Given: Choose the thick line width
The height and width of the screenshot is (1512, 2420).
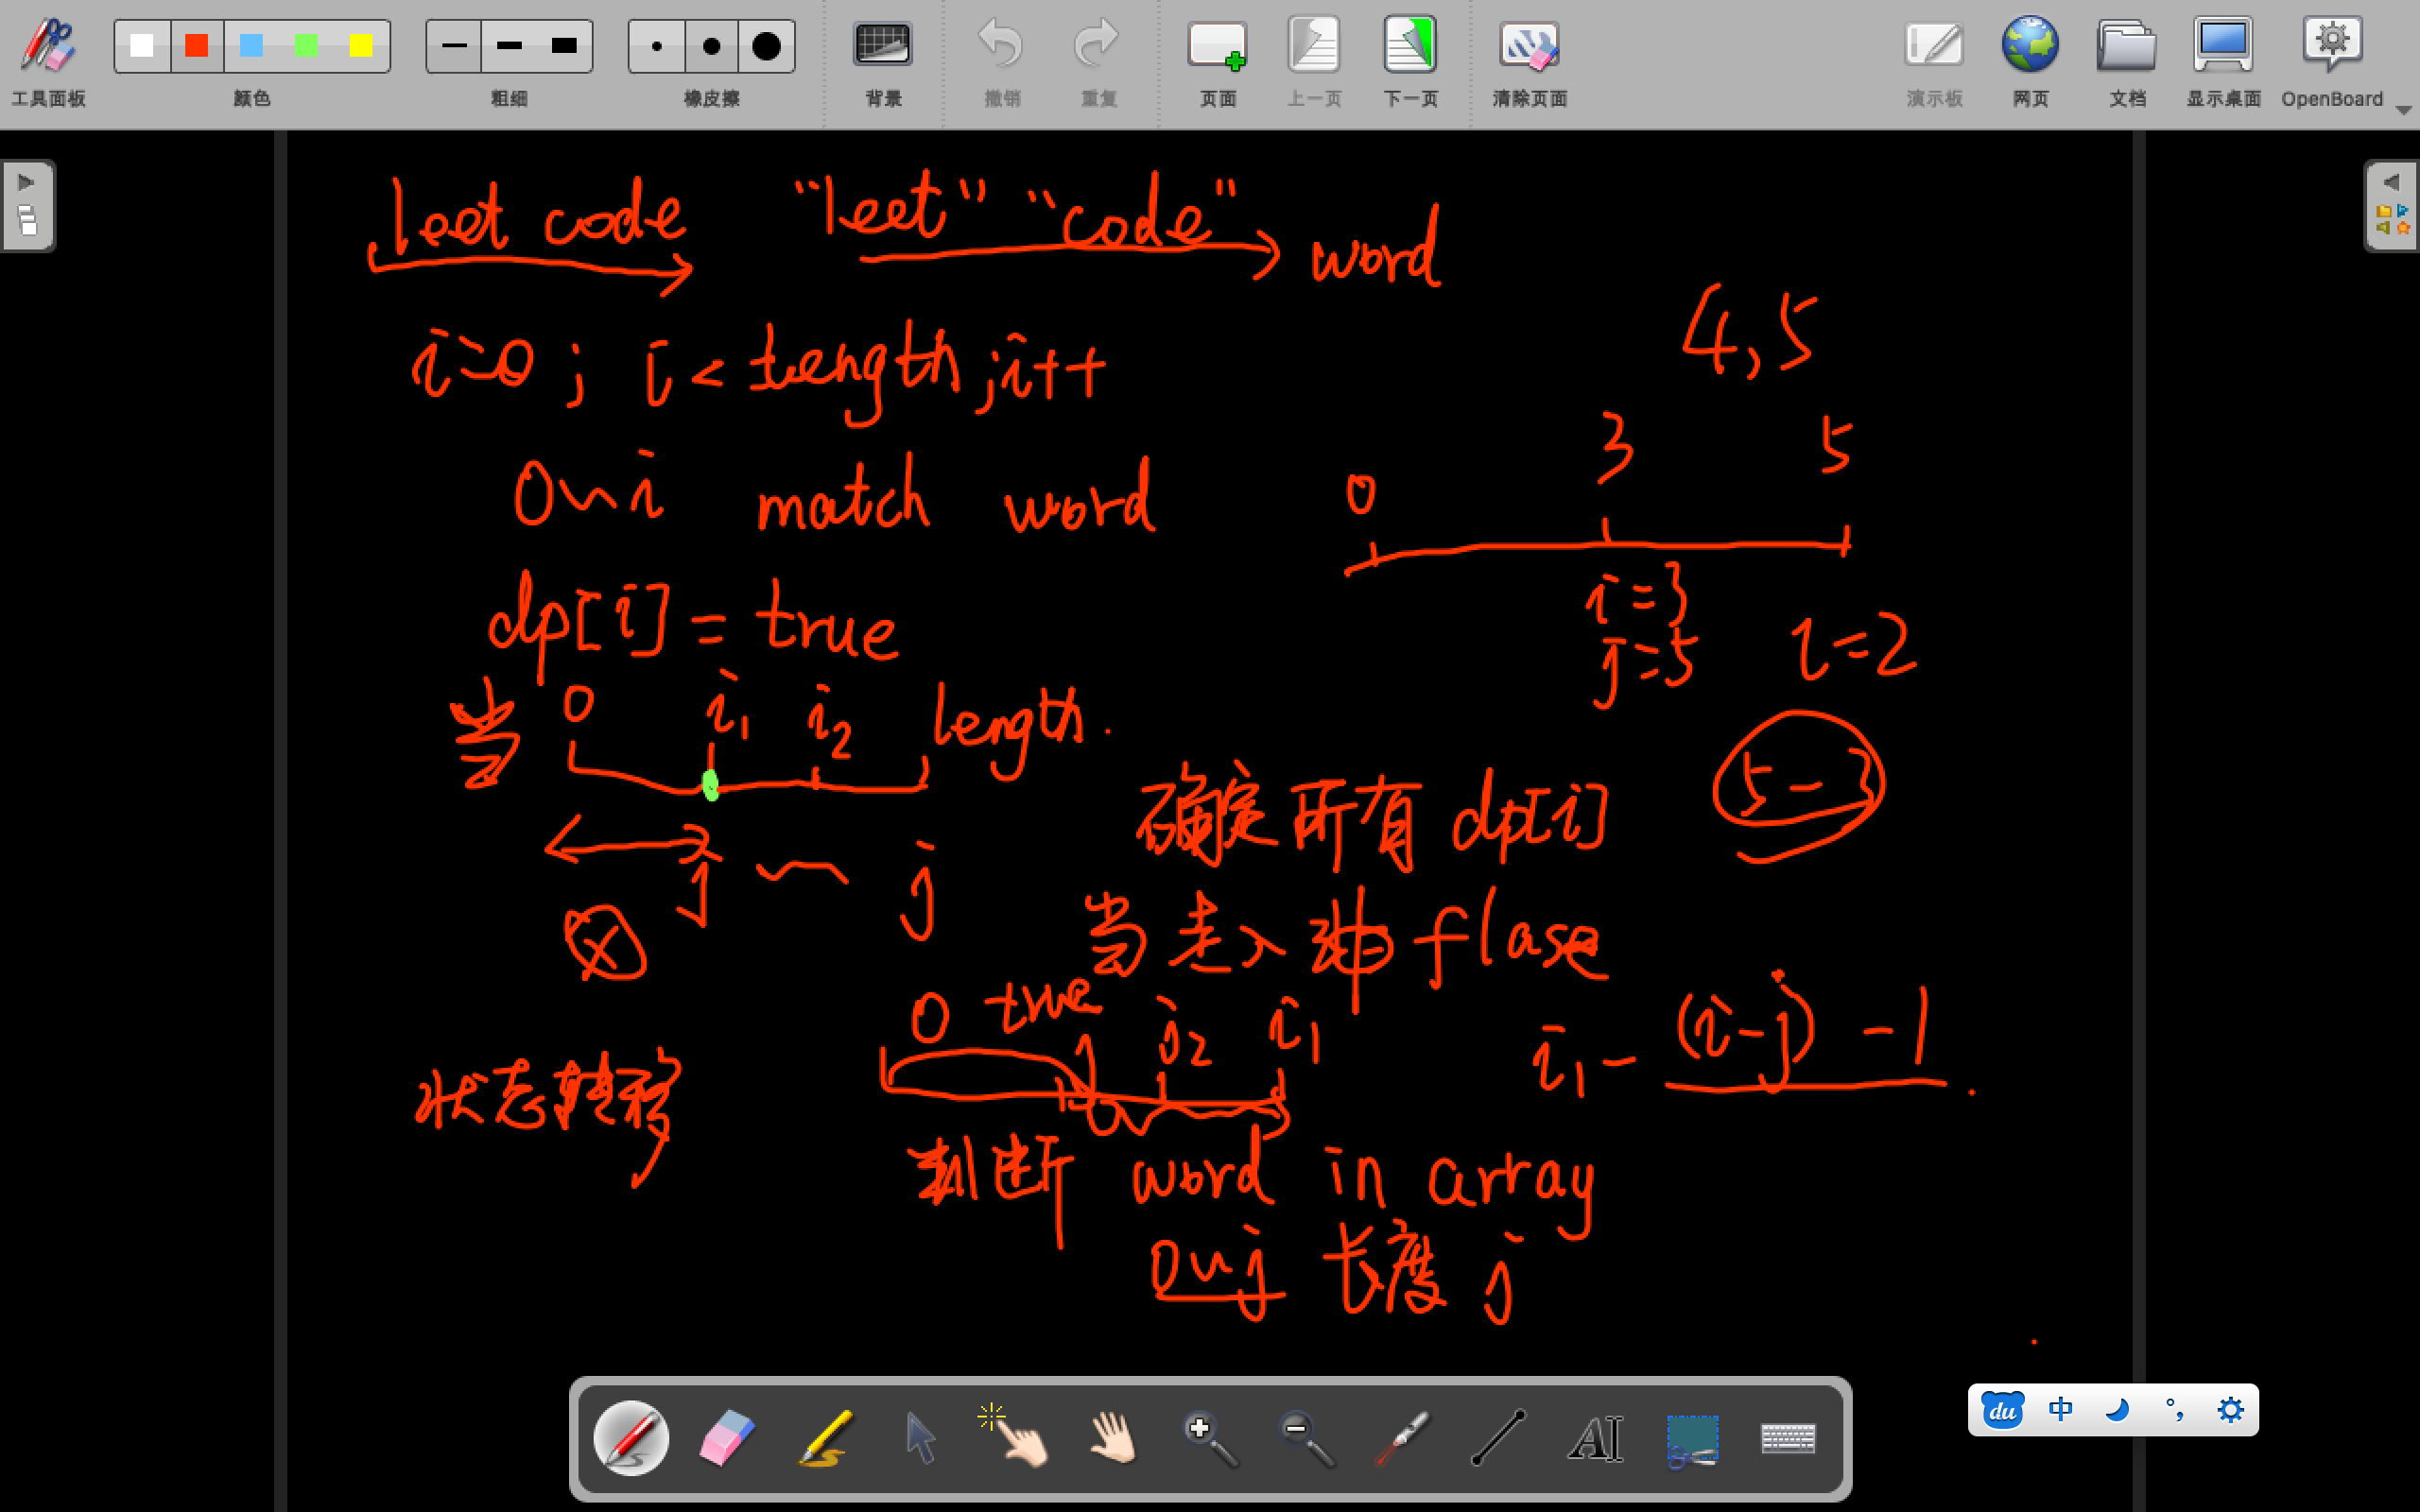Looking at the screenshot, I should pos(565,46).
